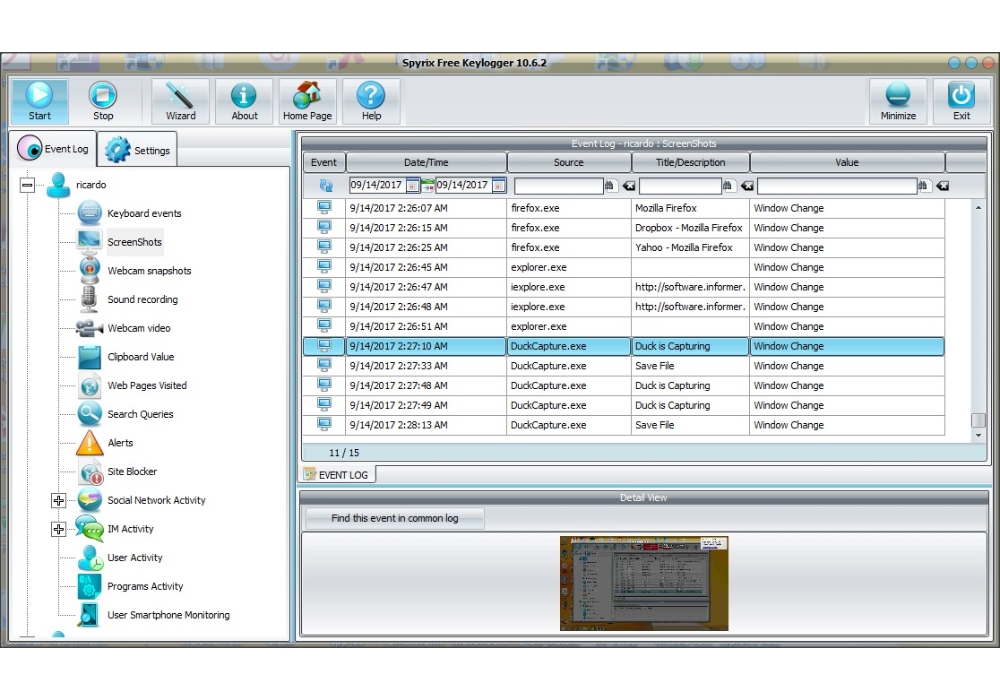1000x700 pixels.
Task: Sort by the Event column header
Action: pyautogui.click(x=324, y=163)
